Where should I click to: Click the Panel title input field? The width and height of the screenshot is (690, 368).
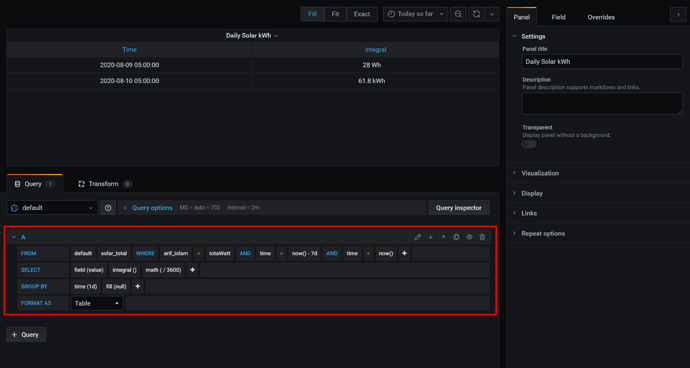tap(602, 62)
